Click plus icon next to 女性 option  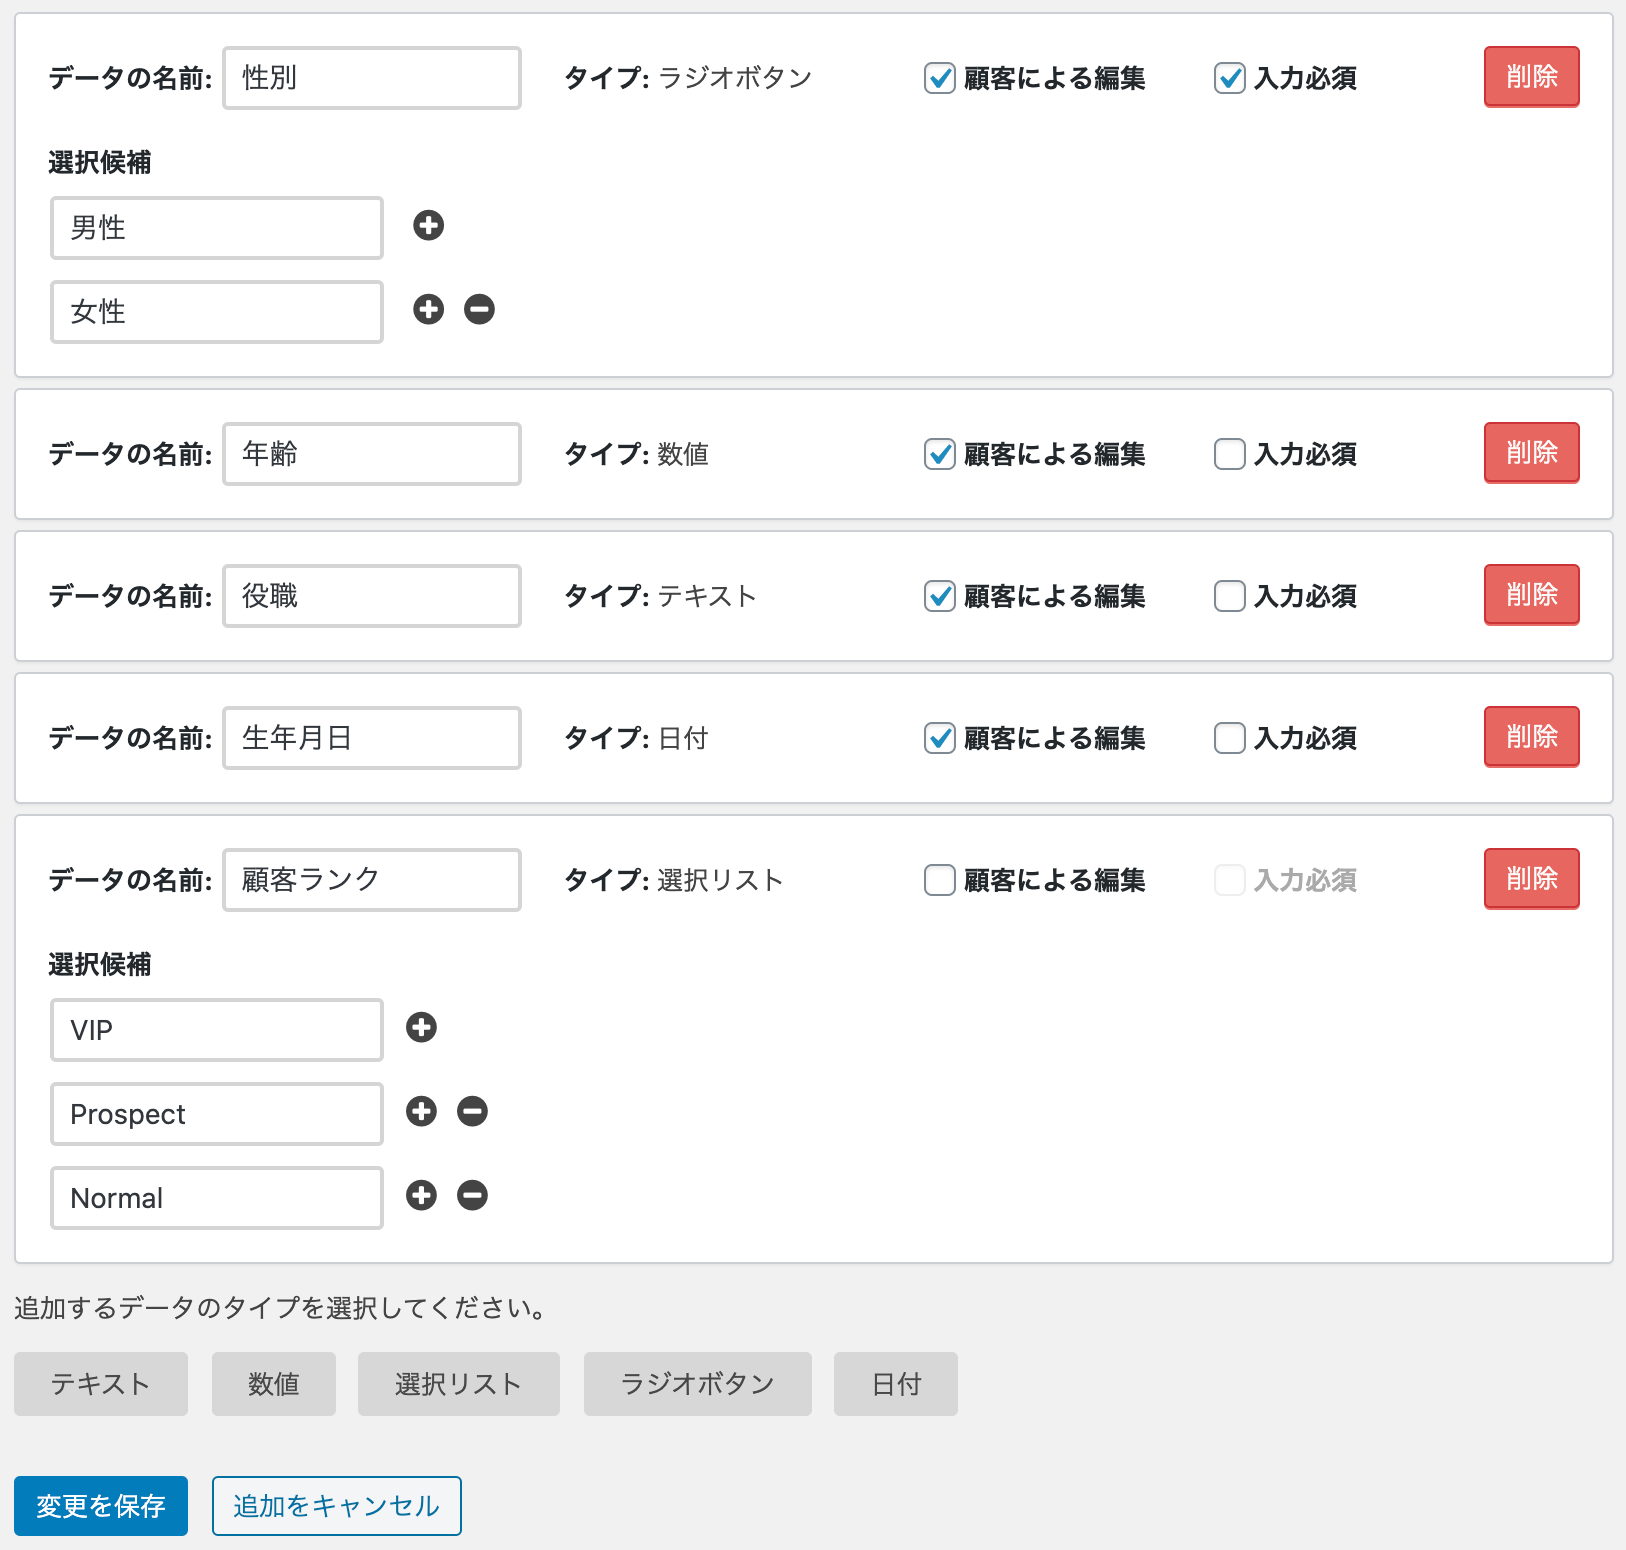(x=428, y=310)
